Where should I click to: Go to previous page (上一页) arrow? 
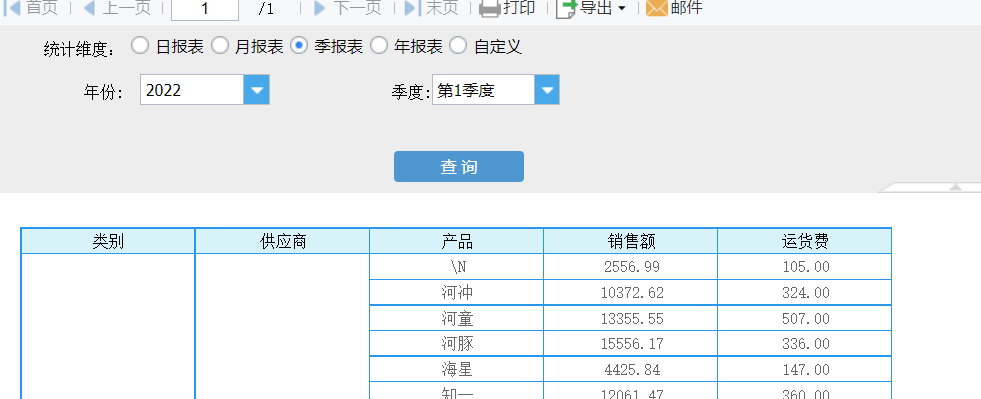89,8
